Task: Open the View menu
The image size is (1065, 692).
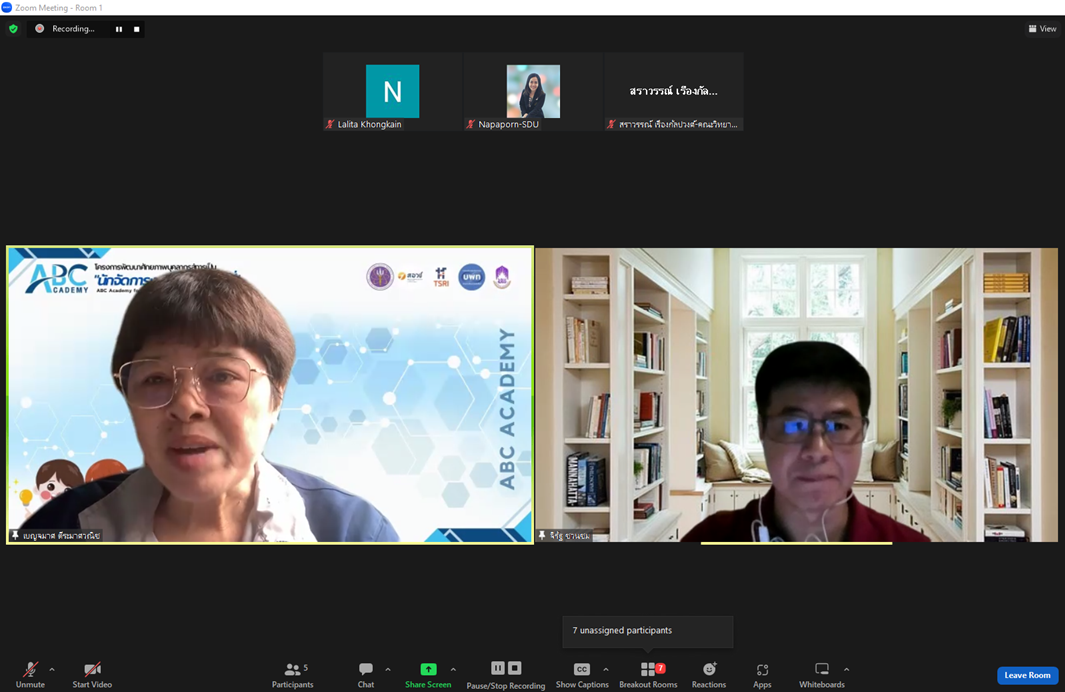Action: 1042,28
